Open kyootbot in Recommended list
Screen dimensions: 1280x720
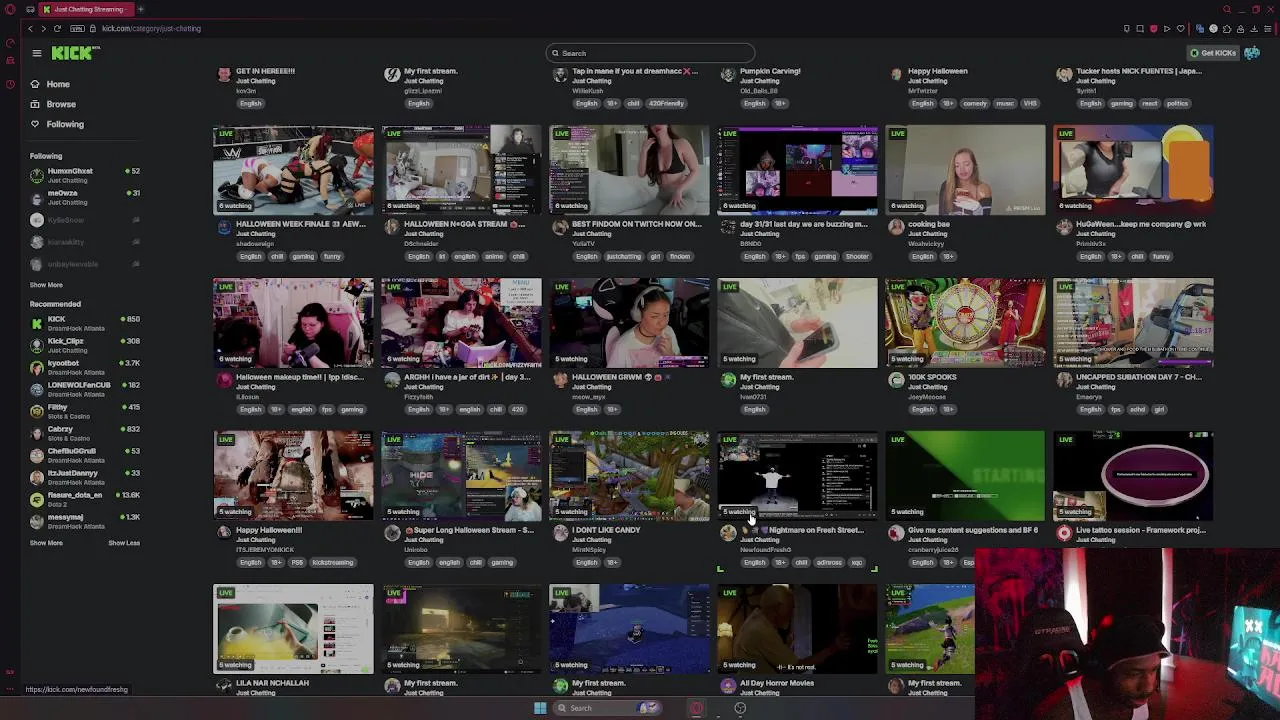point(85,367)
